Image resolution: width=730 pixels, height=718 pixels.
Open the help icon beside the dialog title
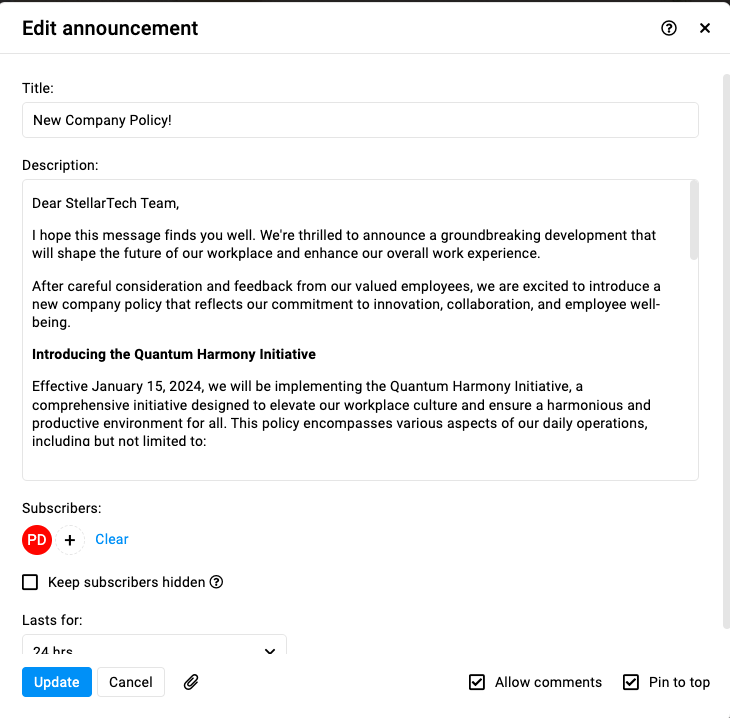coord(669,28)
